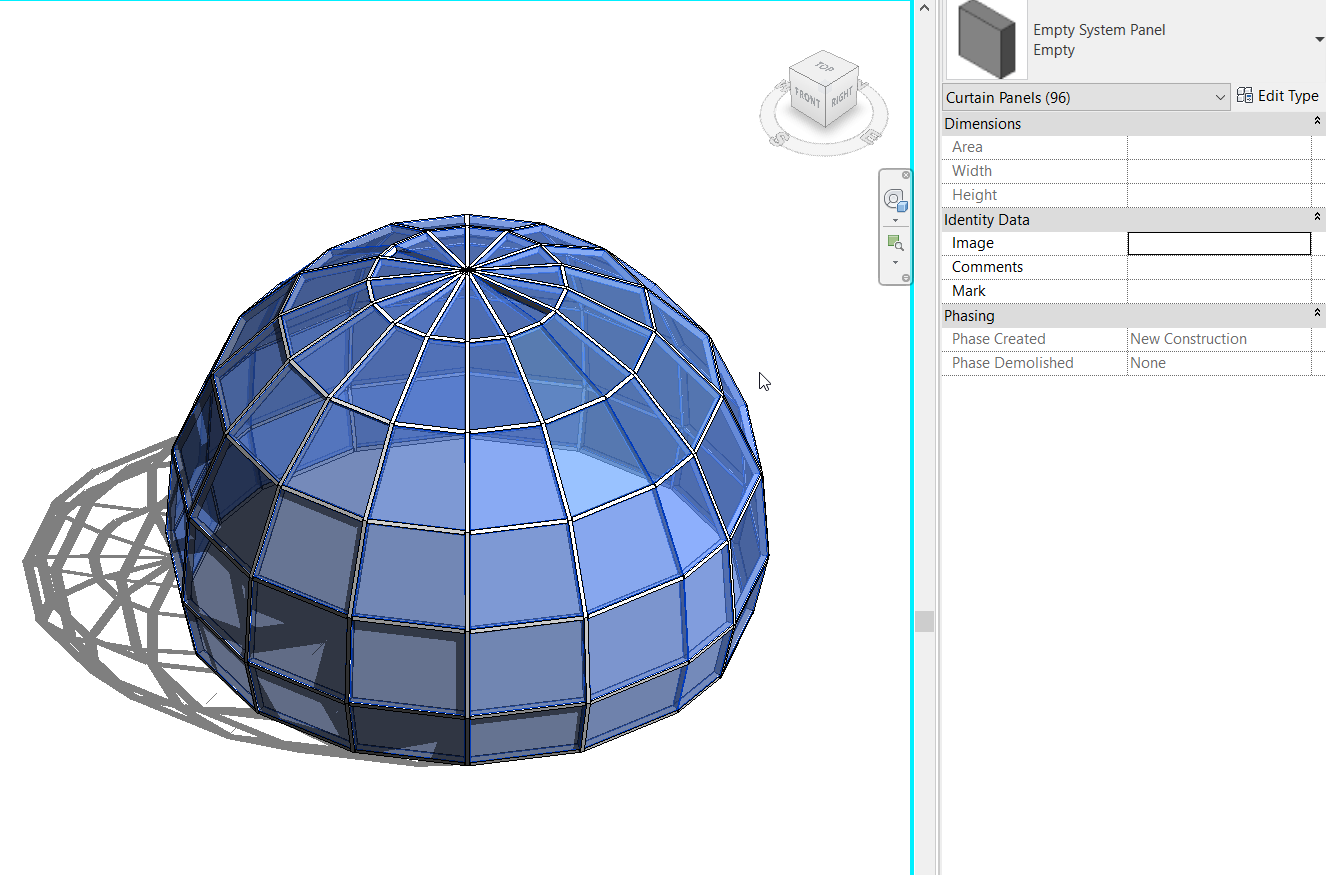This screenshot has height=875, width=1326.
Task: Open the steering wheel options arrow
Action: click(893, 219)
